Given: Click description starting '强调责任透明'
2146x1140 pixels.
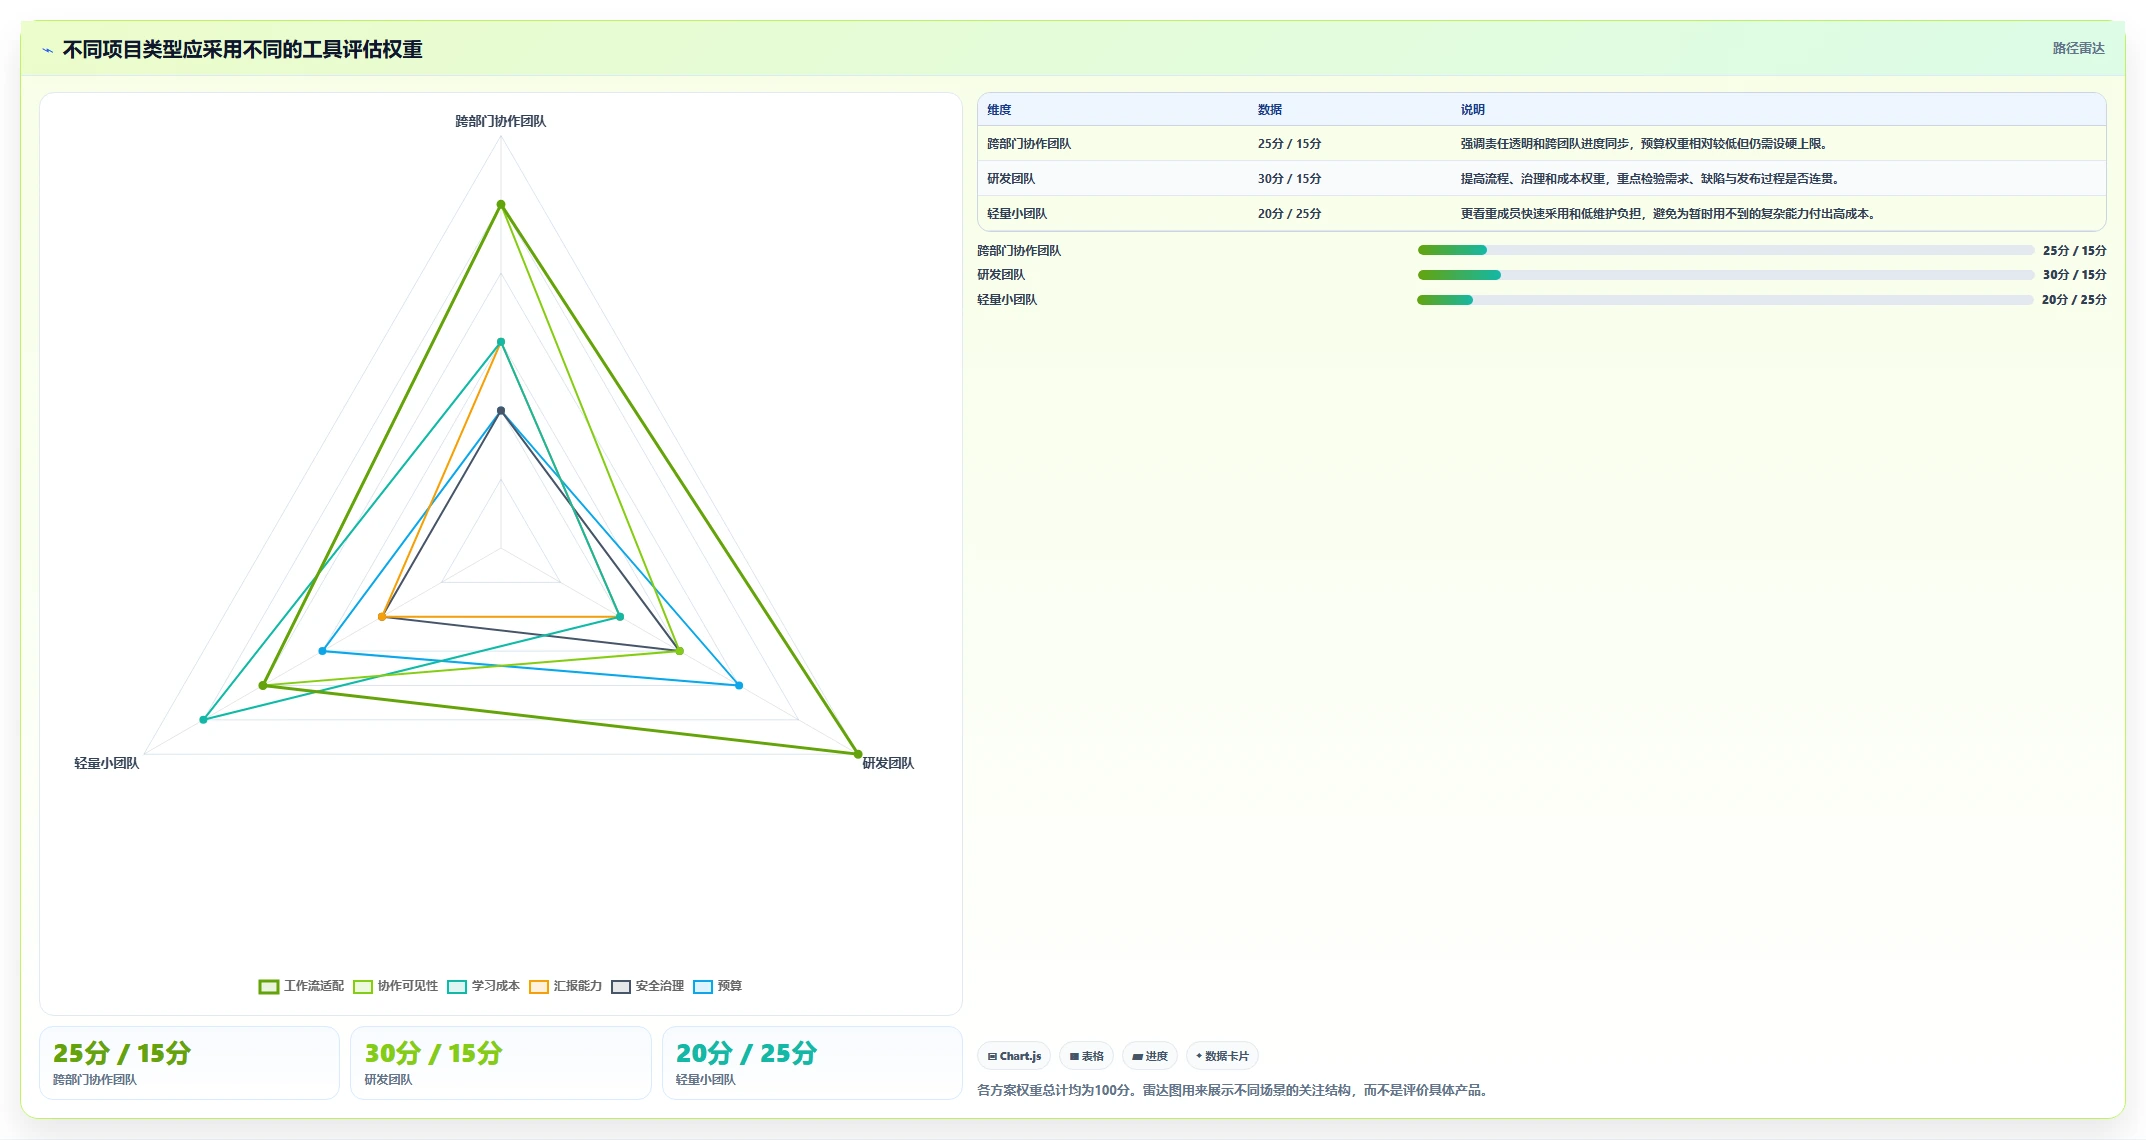Looking at the screenshot, I should click(1646, 144).
